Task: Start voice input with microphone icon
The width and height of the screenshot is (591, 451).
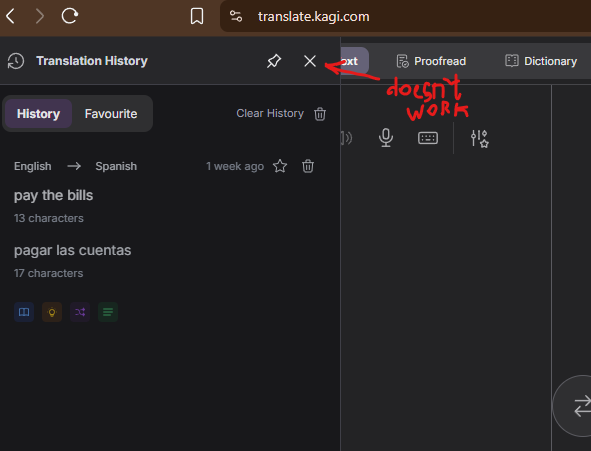Action: [386, 138]
